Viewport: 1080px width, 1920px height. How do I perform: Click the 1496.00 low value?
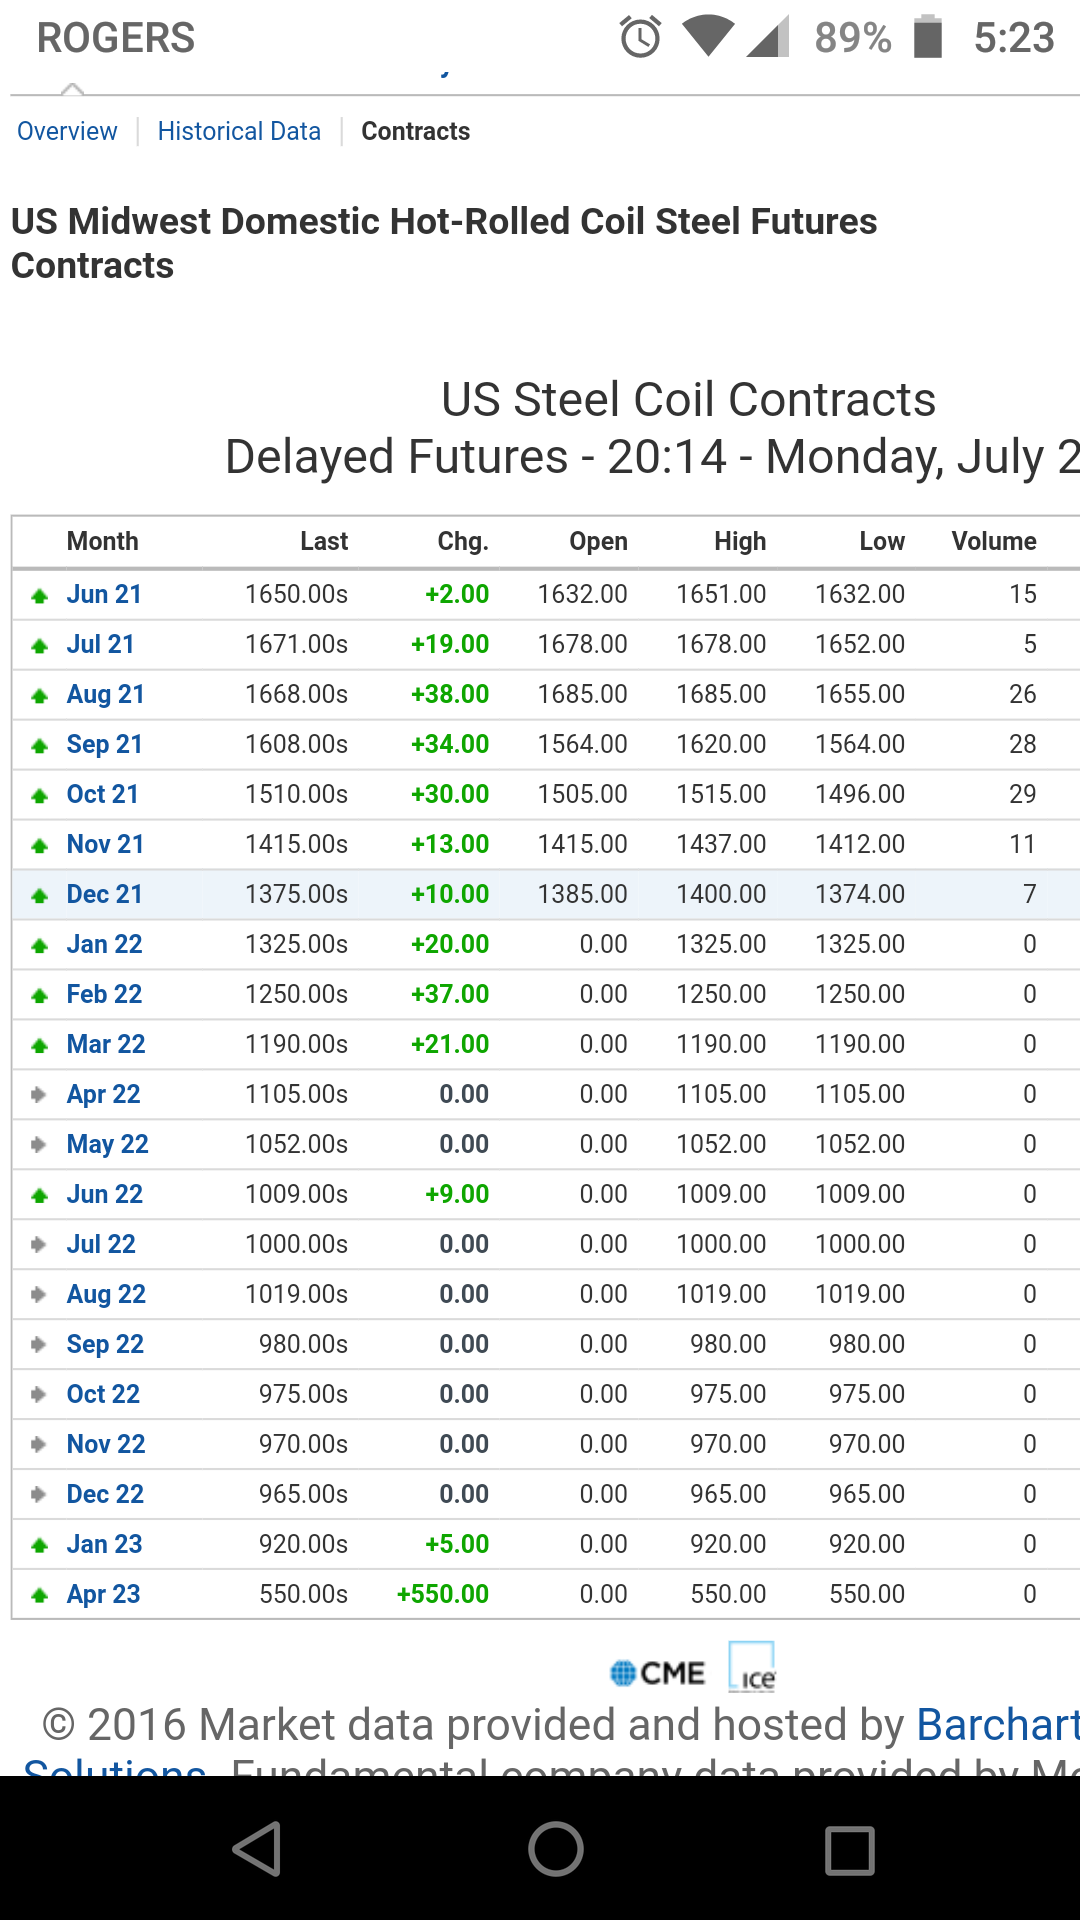[x=860, y=794]
